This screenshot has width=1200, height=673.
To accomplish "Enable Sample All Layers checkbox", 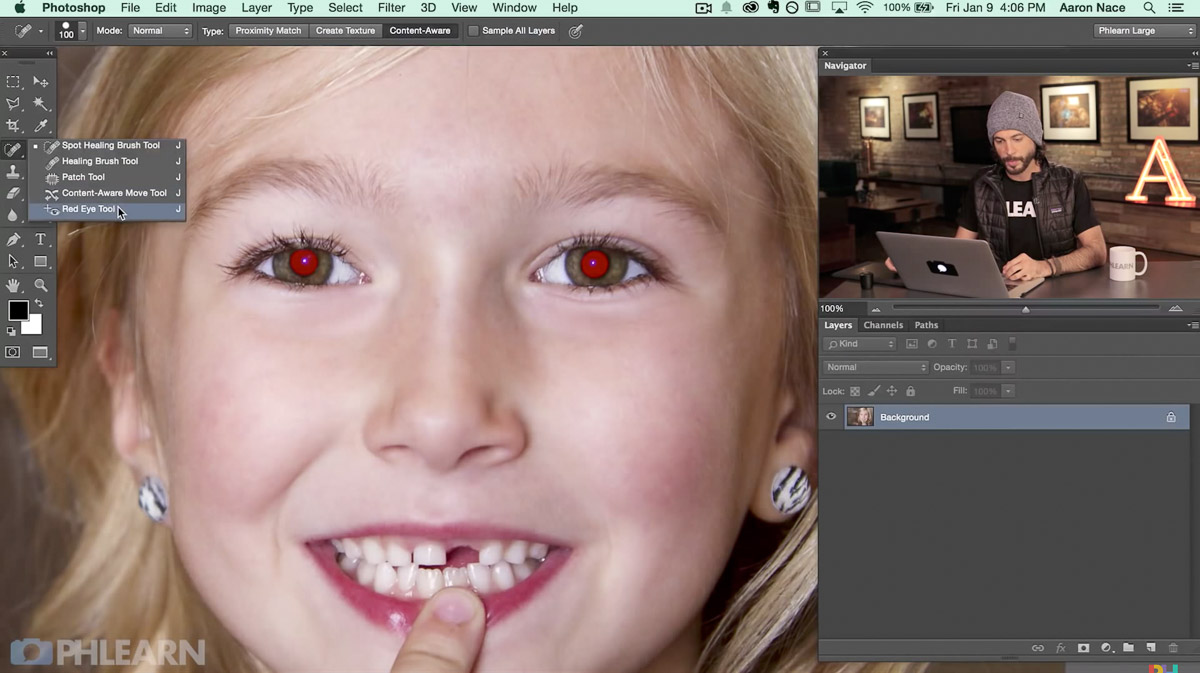I will [473, 31].
